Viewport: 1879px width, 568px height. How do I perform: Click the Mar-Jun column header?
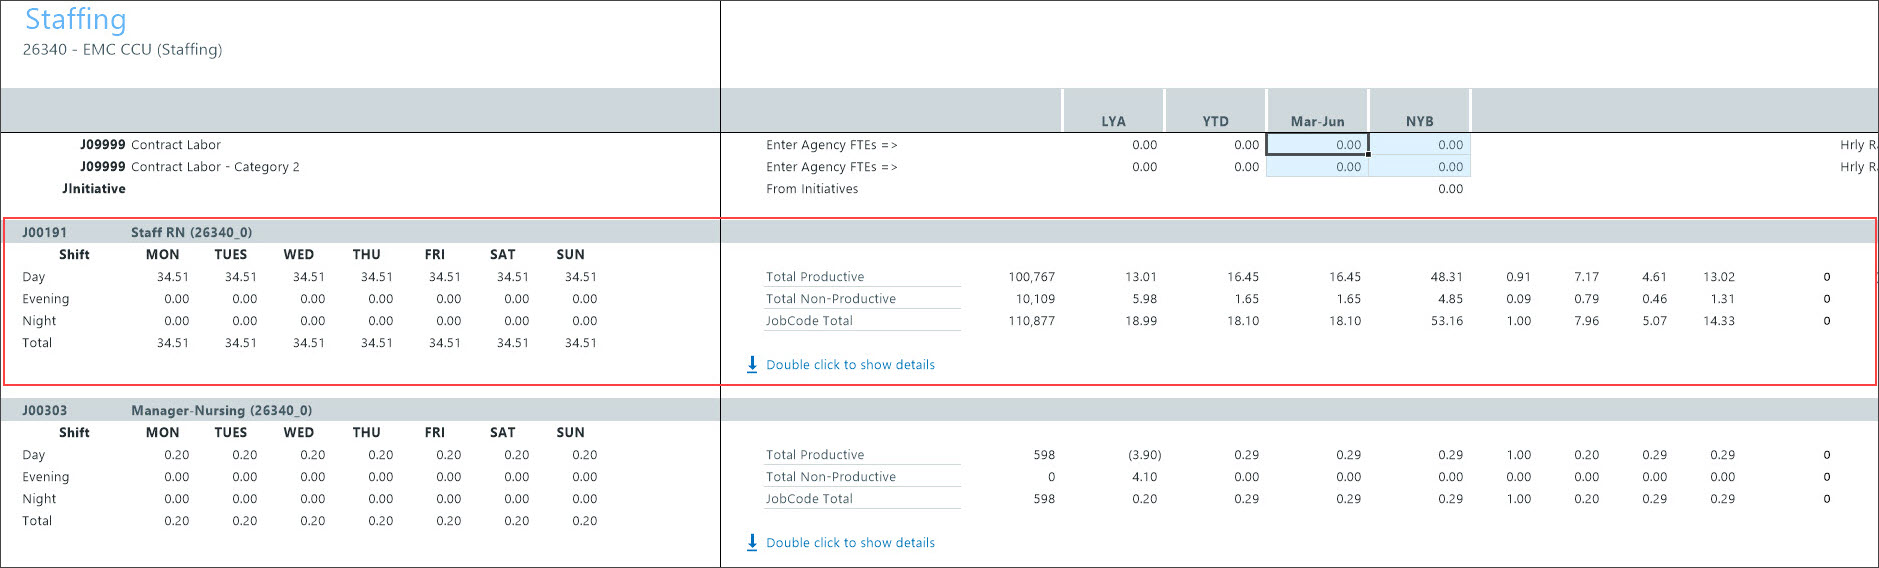point(1317,121)
